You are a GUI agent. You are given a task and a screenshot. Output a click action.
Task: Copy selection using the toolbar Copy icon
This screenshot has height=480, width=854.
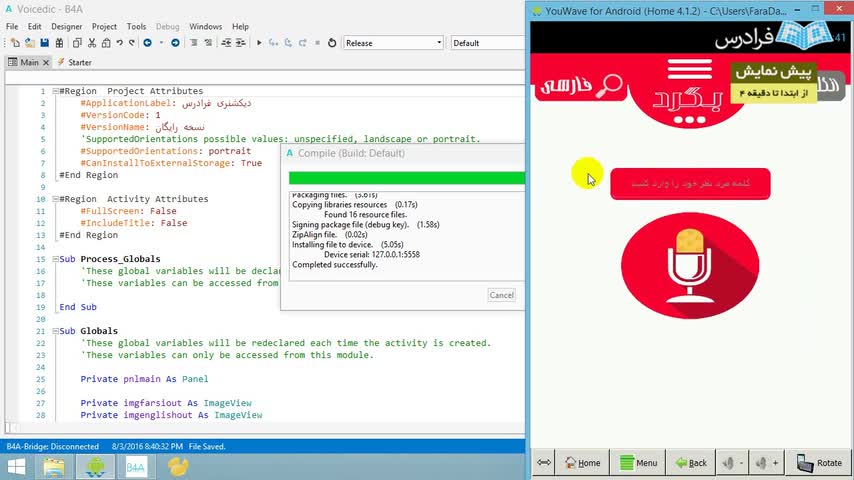77,43
